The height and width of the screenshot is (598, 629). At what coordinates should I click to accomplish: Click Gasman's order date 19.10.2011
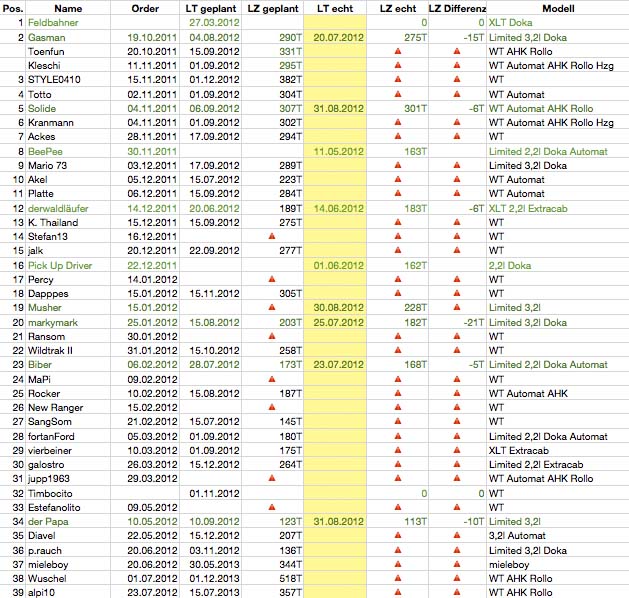pyautogui.click(x=152, y=37)
